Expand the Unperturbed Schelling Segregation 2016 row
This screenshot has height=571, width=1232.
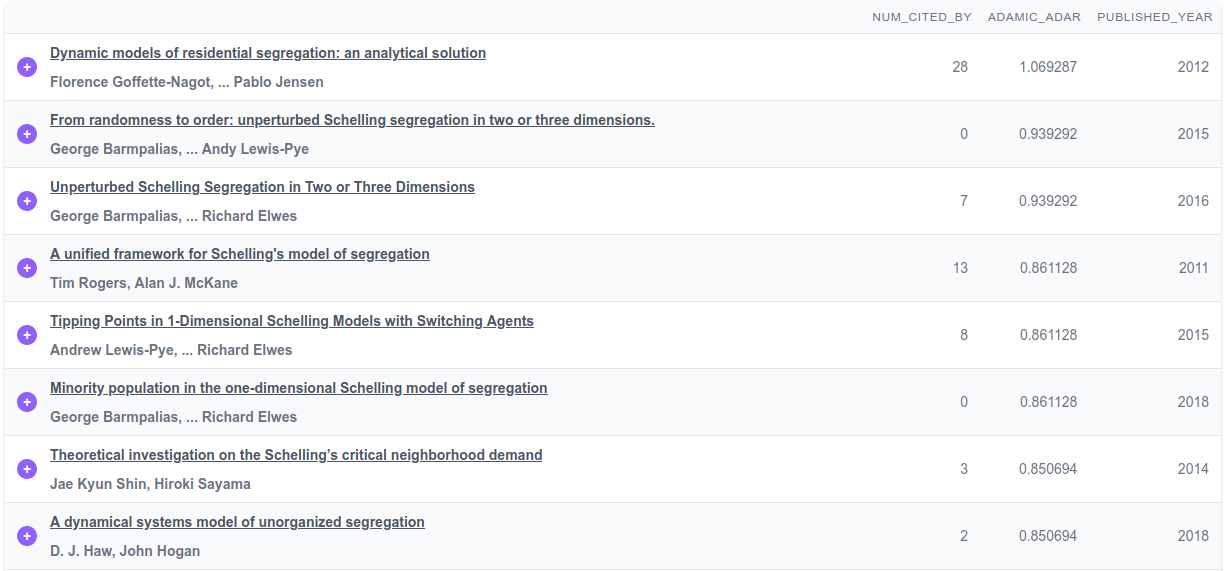click(x=27, y=201)
